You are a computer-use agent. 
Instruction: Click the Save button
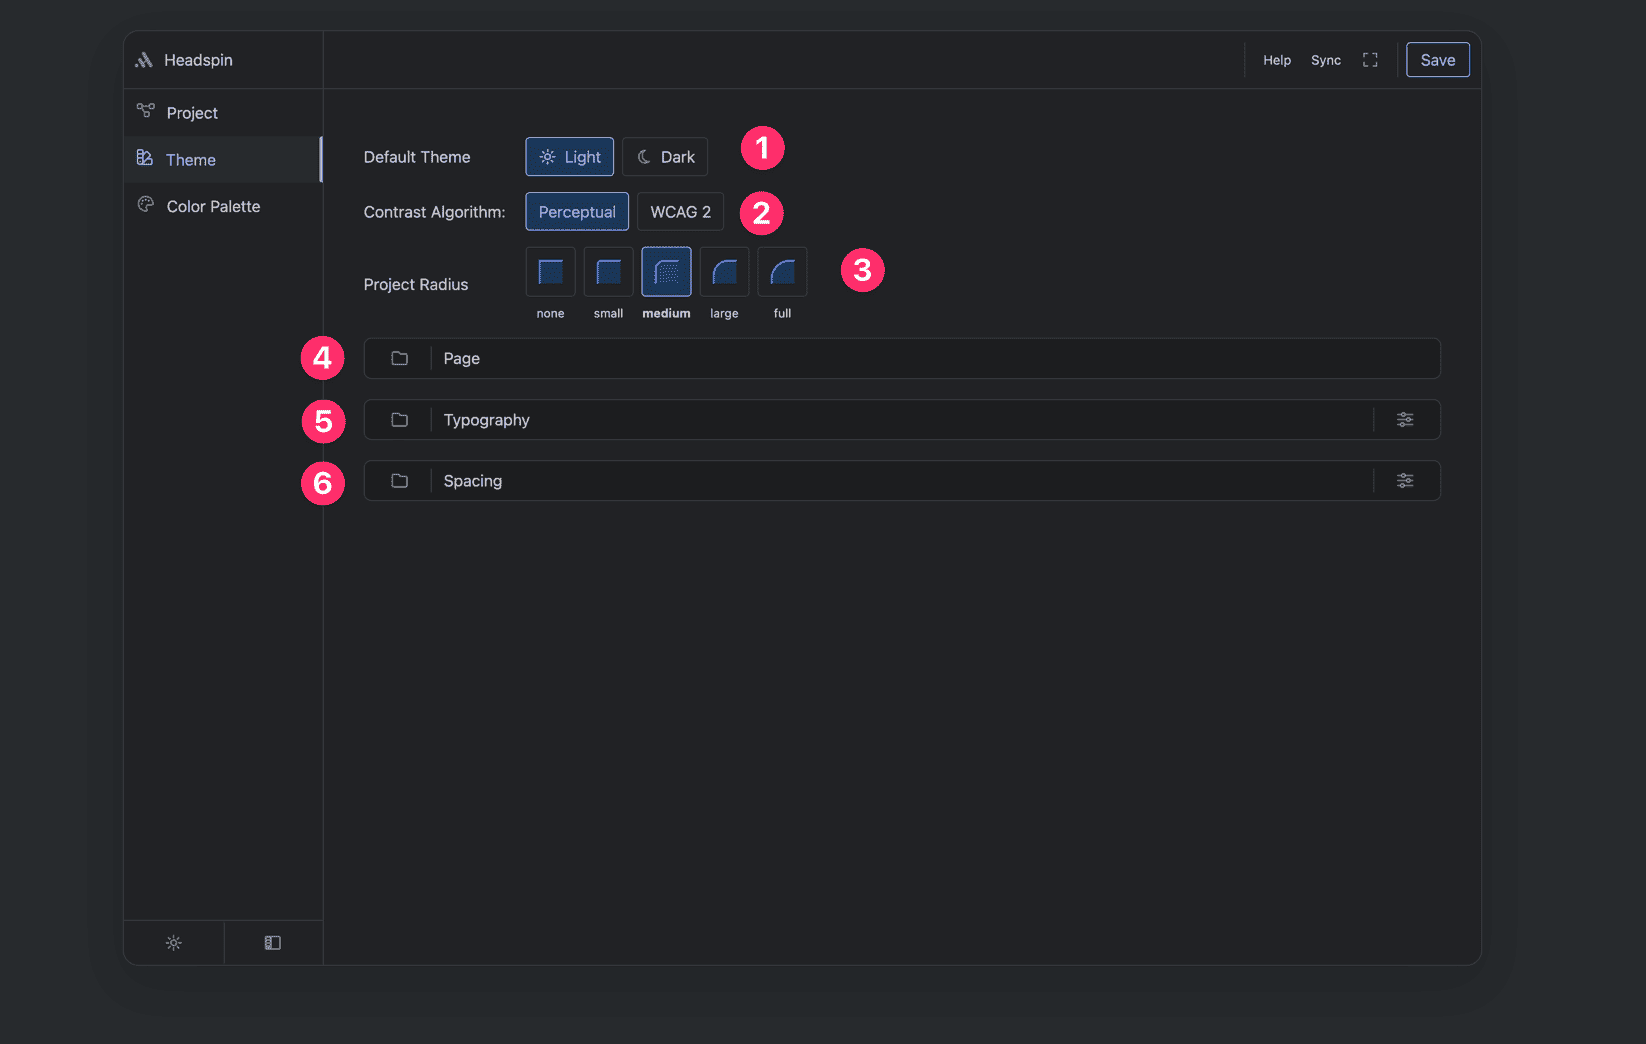pyautogui.click(x=1437, y=59)
